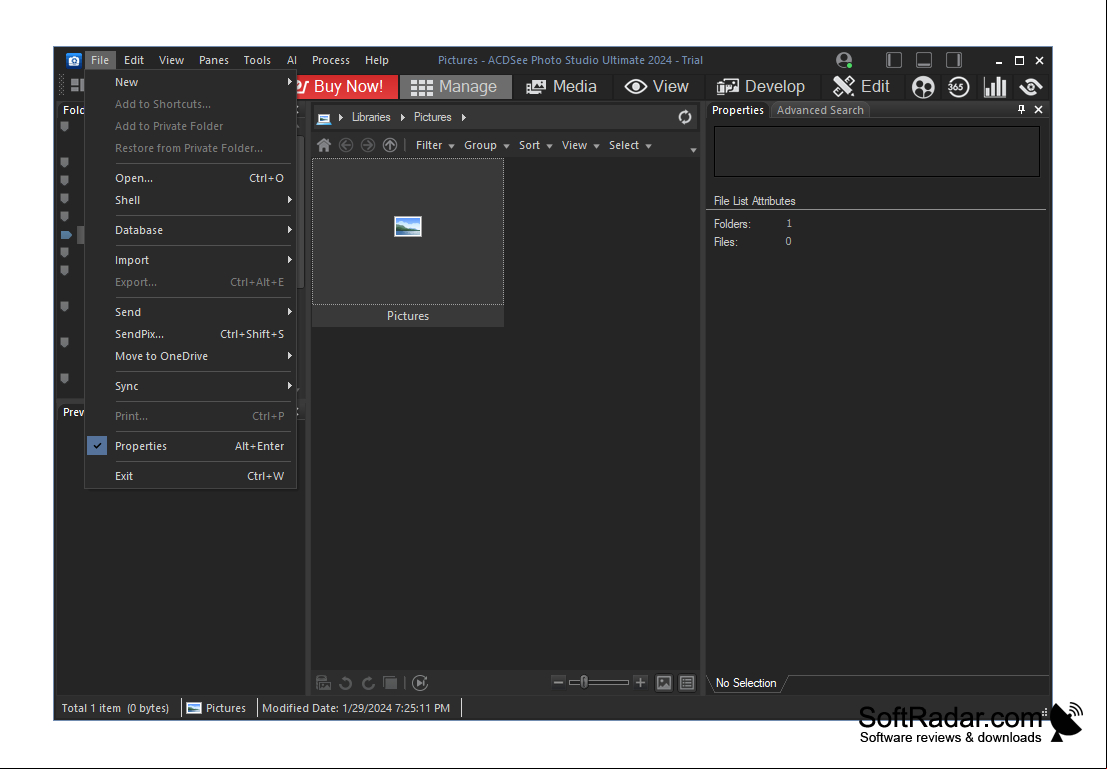1107x769 pixels.
Task: Adjust the thumbnail zoom slider
Action: (599, 682)
